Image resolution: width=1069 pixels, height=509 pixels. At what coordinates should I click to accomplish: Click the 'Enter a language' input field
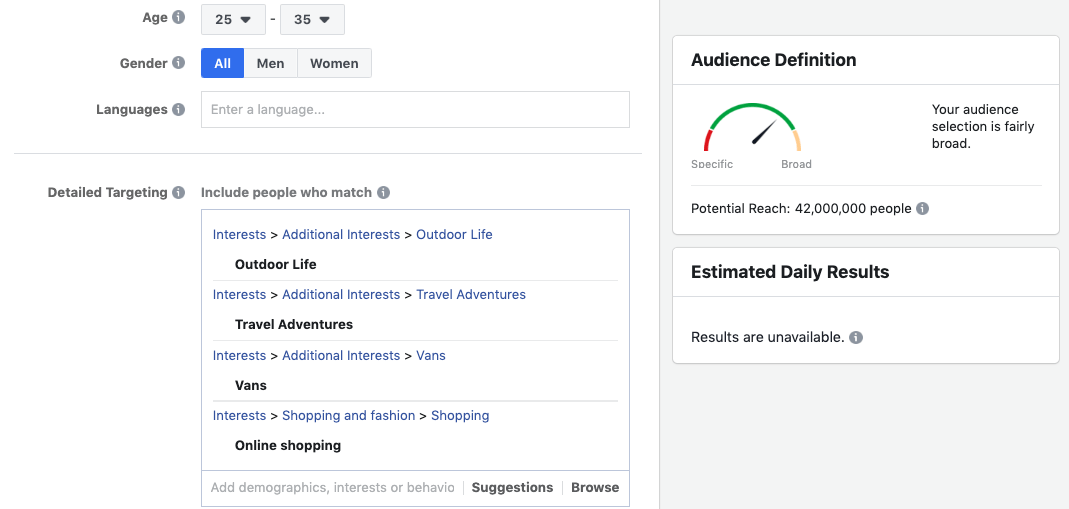click(415, 109)
